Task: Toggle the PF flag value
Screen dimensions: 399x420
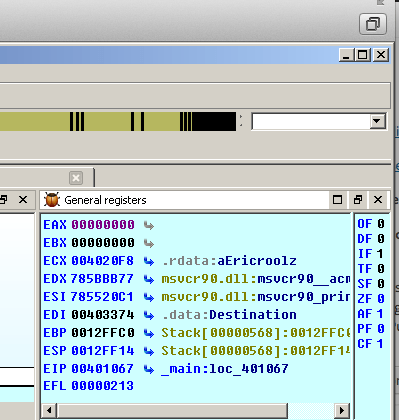Action: click(381, 329)
